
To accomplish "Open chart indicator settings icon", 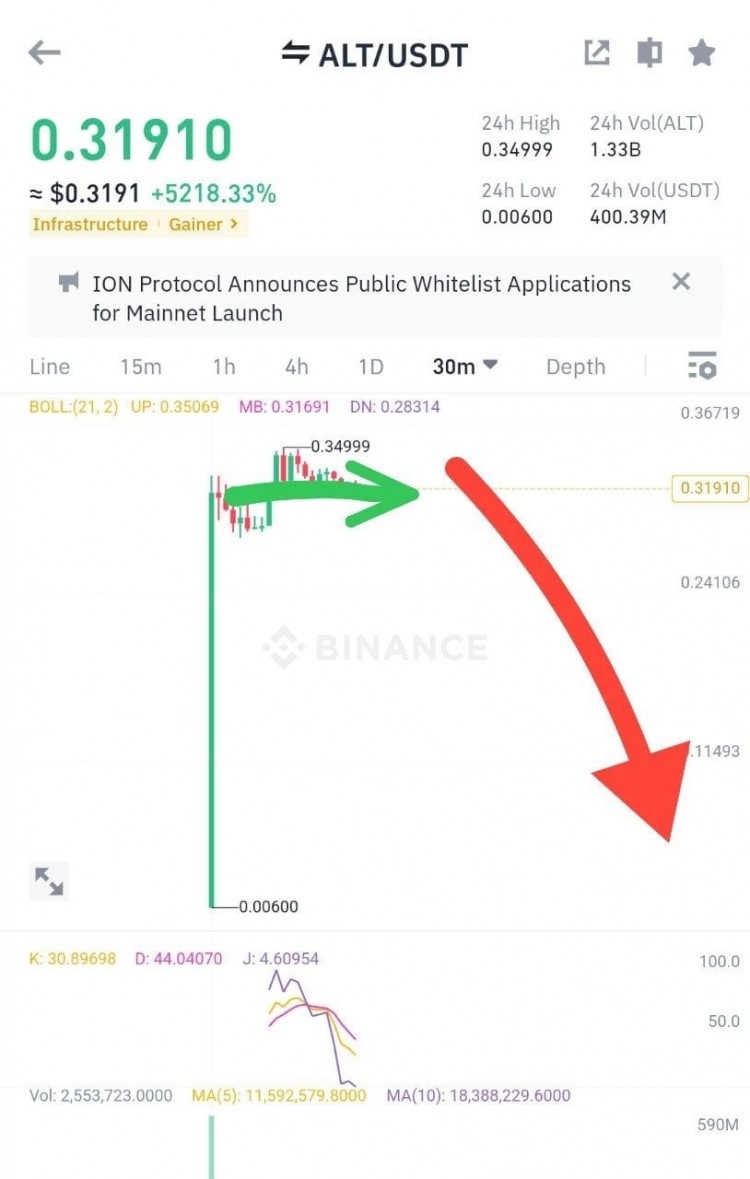I will 702,366.
